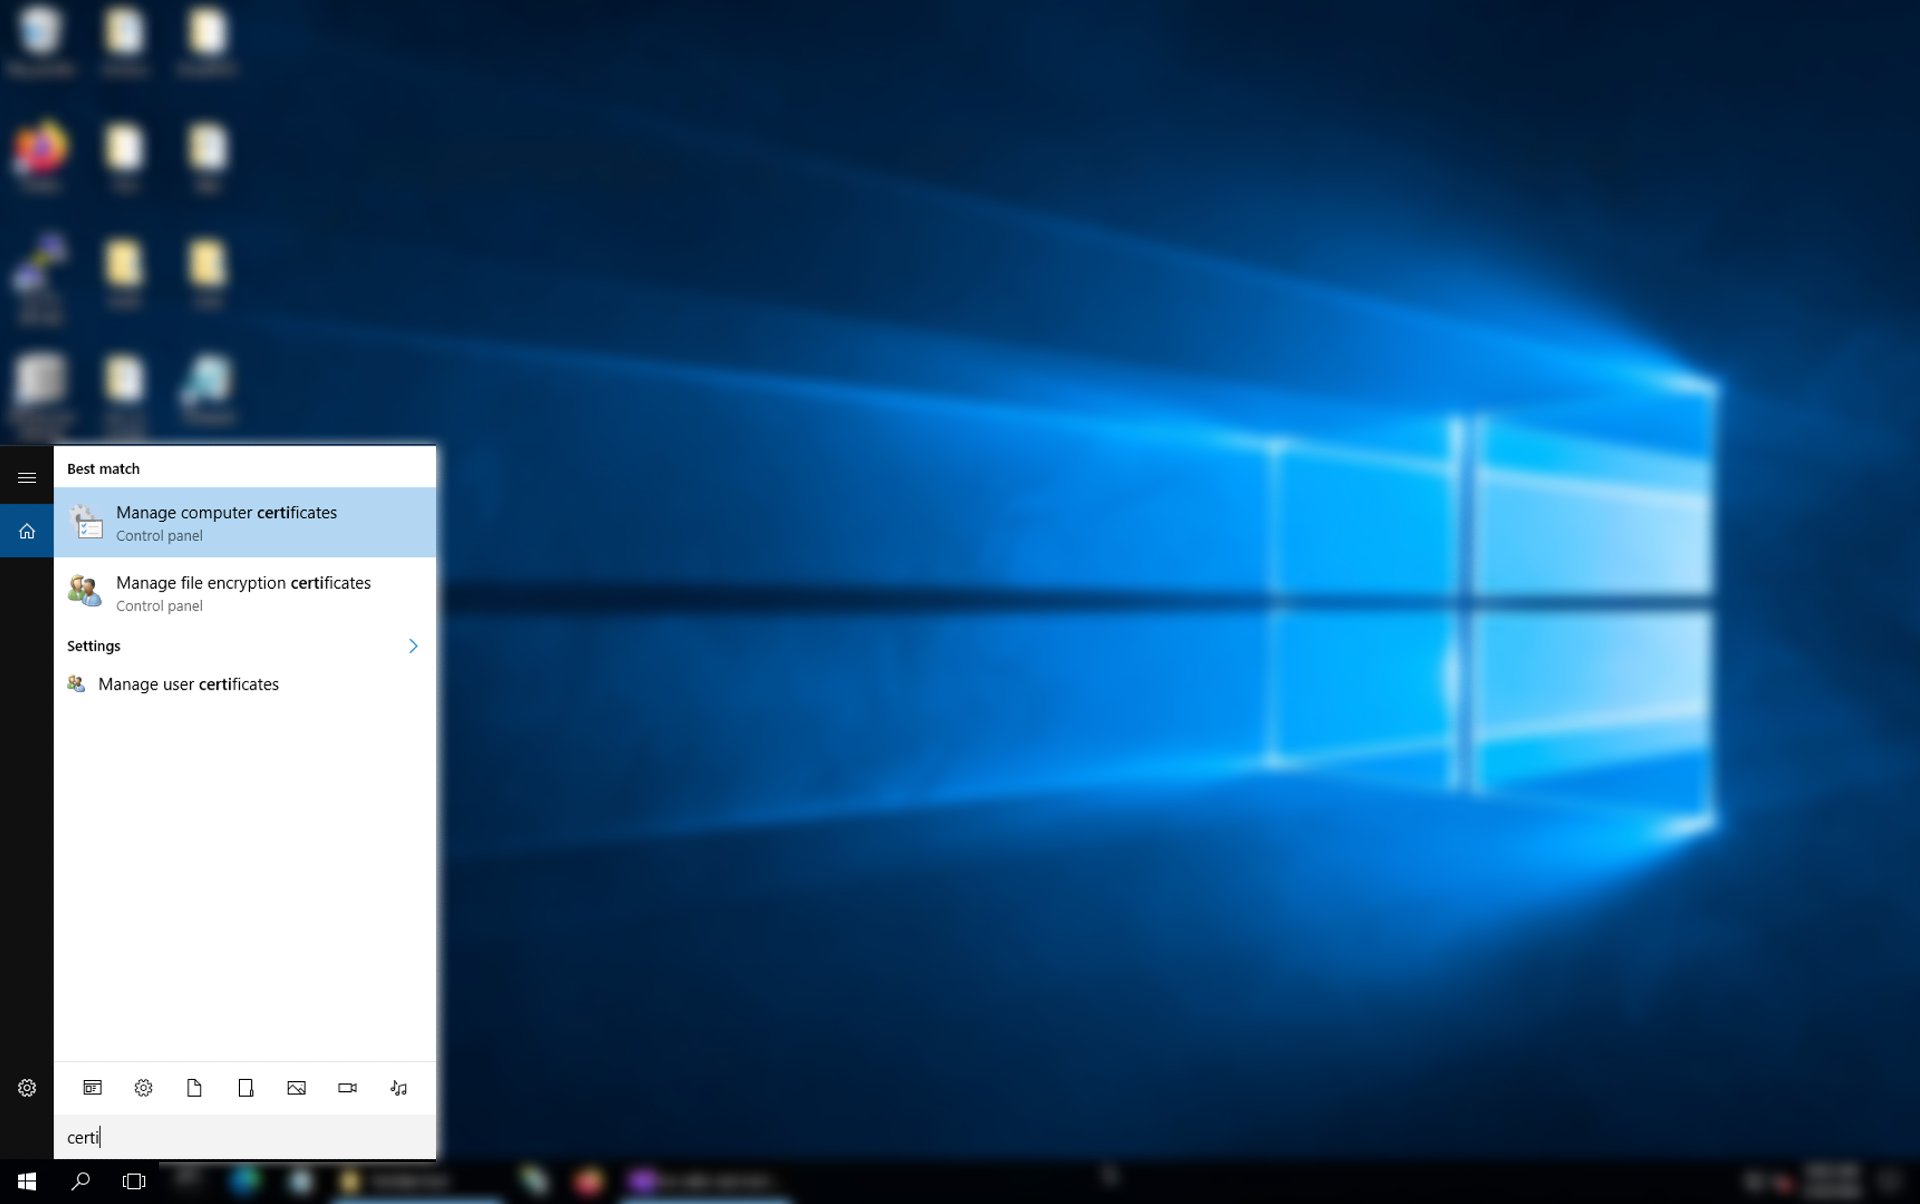Image resolution: width=1920 pixels, height=1204 pixels.
Task: Expand the hamburger menu in search pane
Action: coord(27,478)
